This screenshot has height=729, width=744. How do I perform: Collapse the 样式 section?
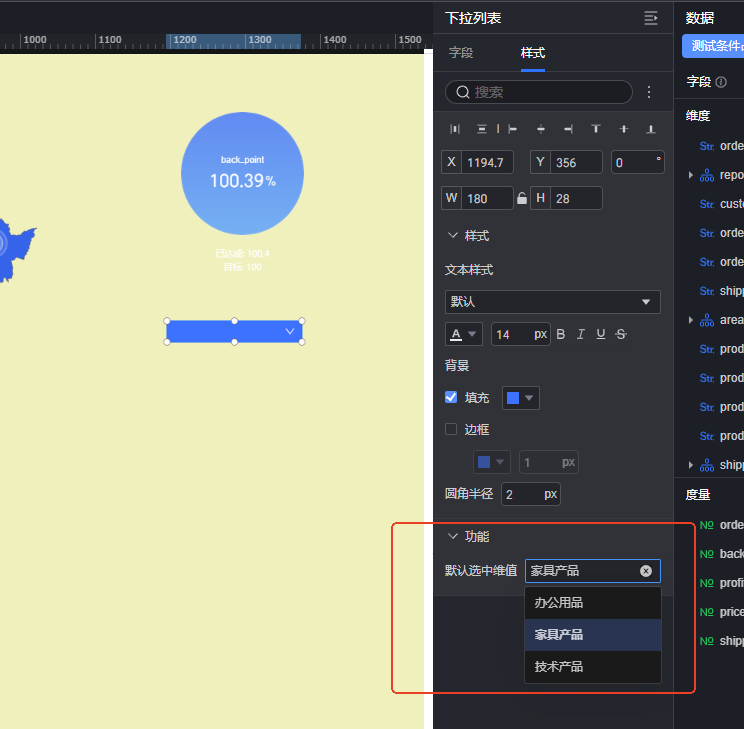[453, 236]
